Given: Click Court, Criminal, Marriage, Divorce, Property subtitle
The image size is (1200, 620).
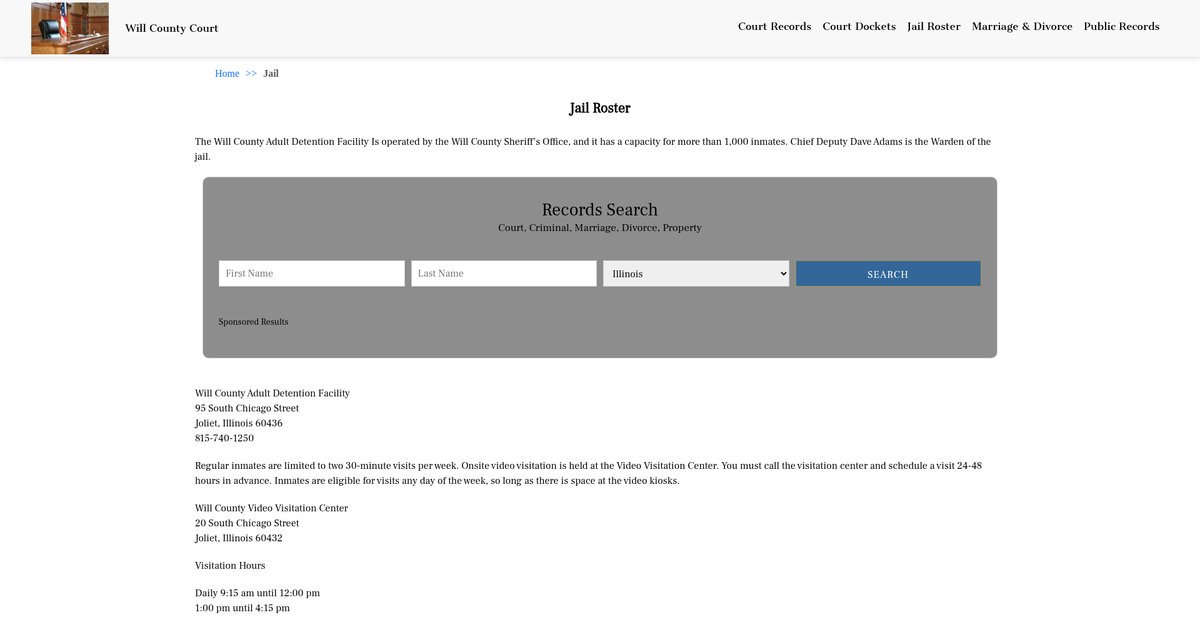Looking at the screenshot, I should pyautogui.click(x=600, y=228).
